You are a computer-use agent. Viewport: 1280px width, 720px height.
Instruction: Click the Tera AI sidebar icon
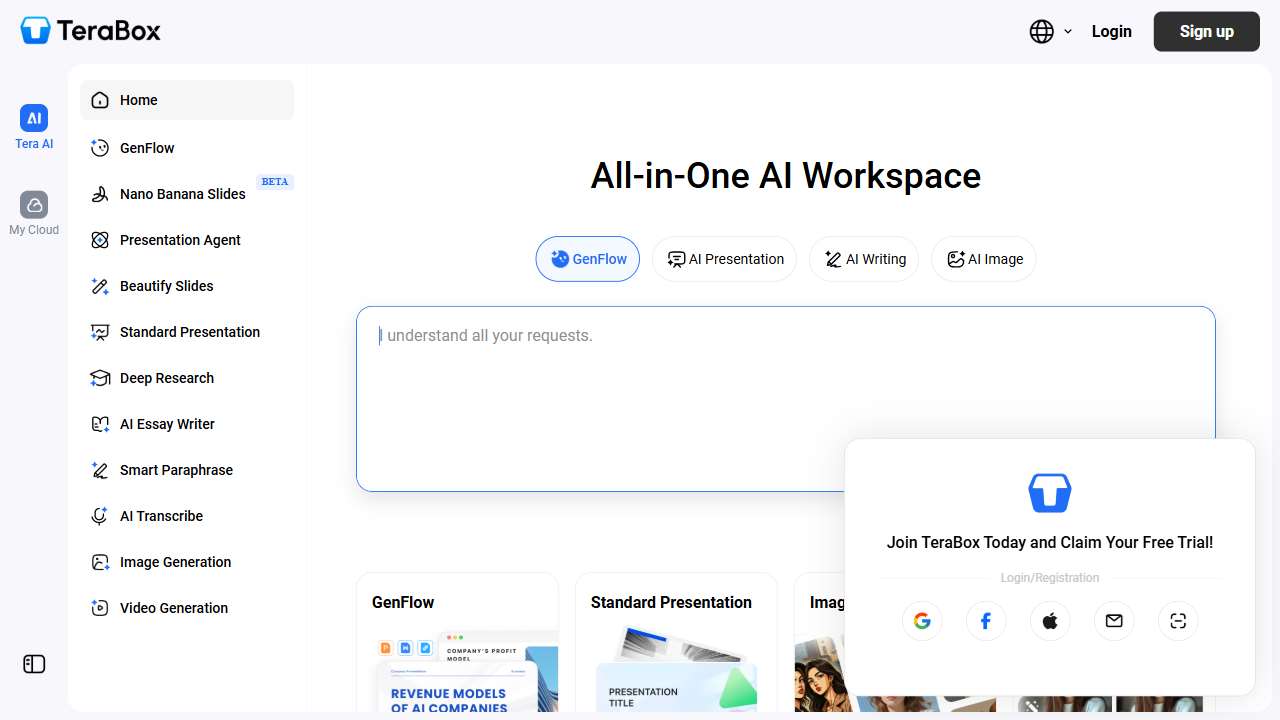[x=34, y=119]
